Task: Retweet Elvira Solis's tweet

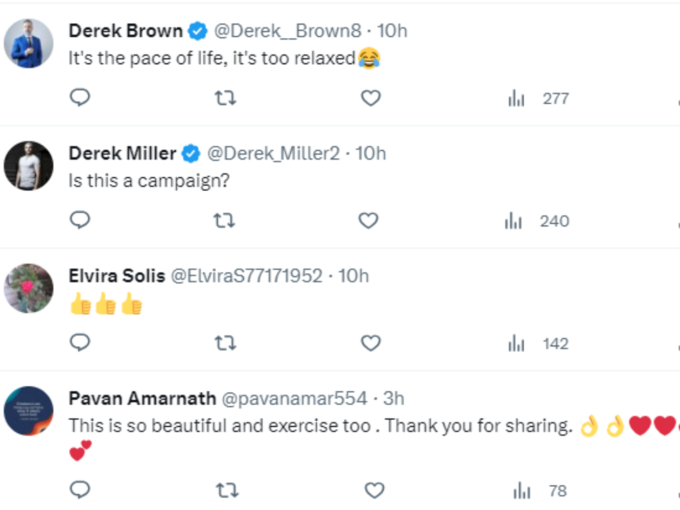Action: [x=226, y=343]
